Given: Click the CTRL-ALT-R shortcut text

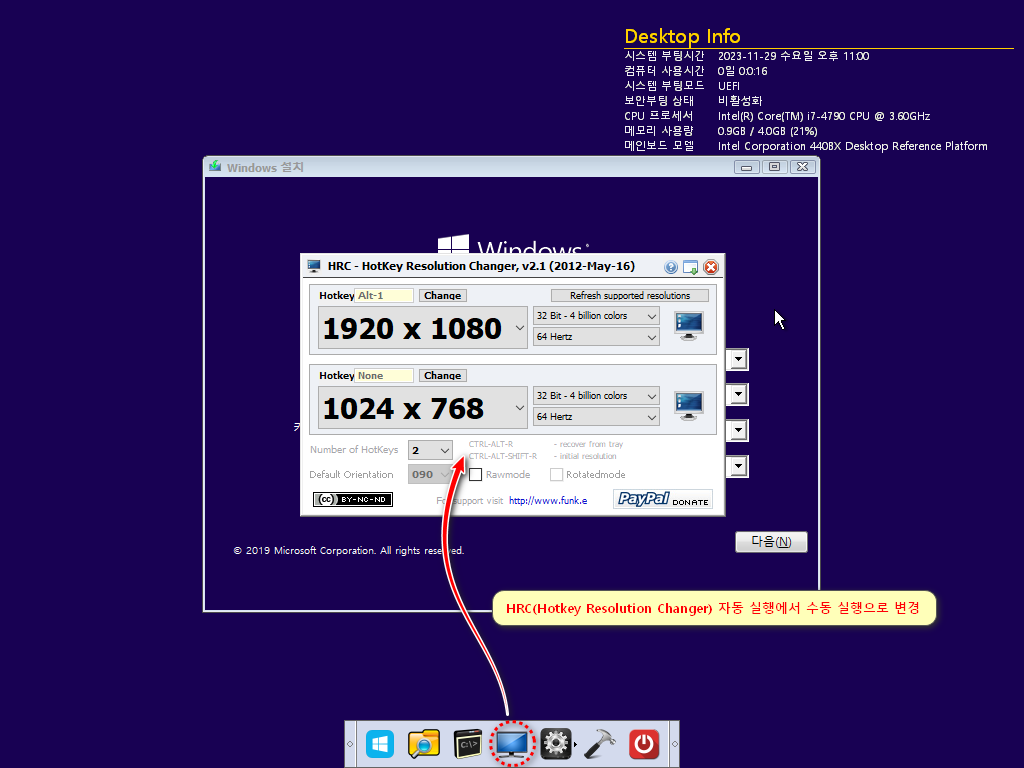Looking at the screenshot, I should tap(491, 445).
